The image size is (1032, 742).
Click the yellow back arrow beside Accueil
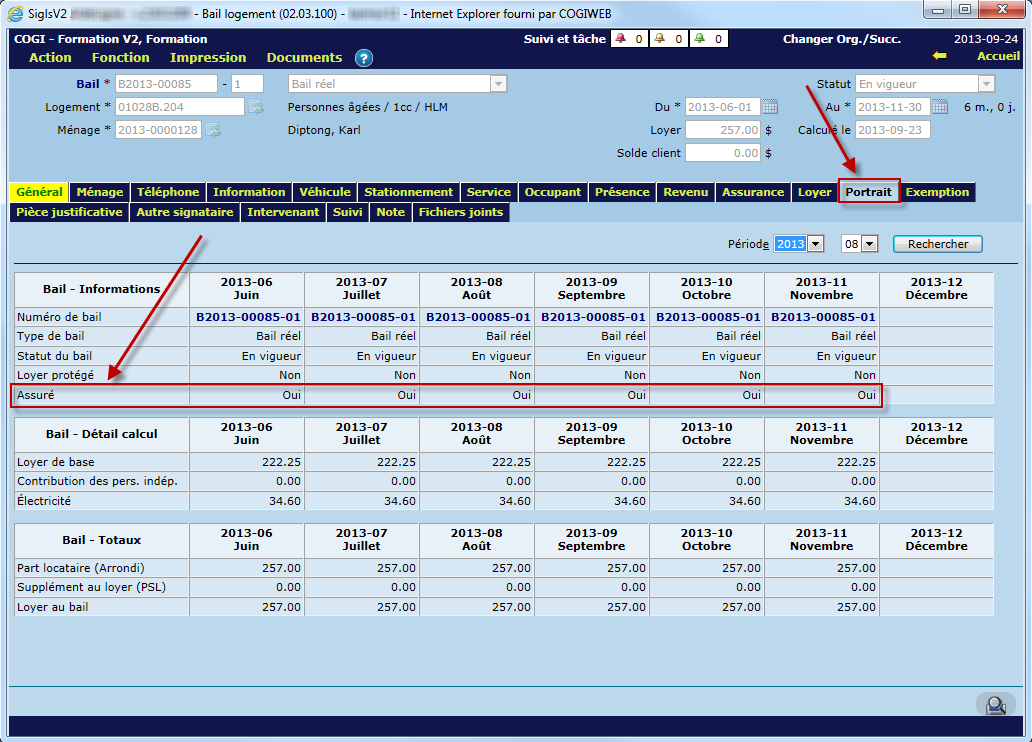point(938,57)
